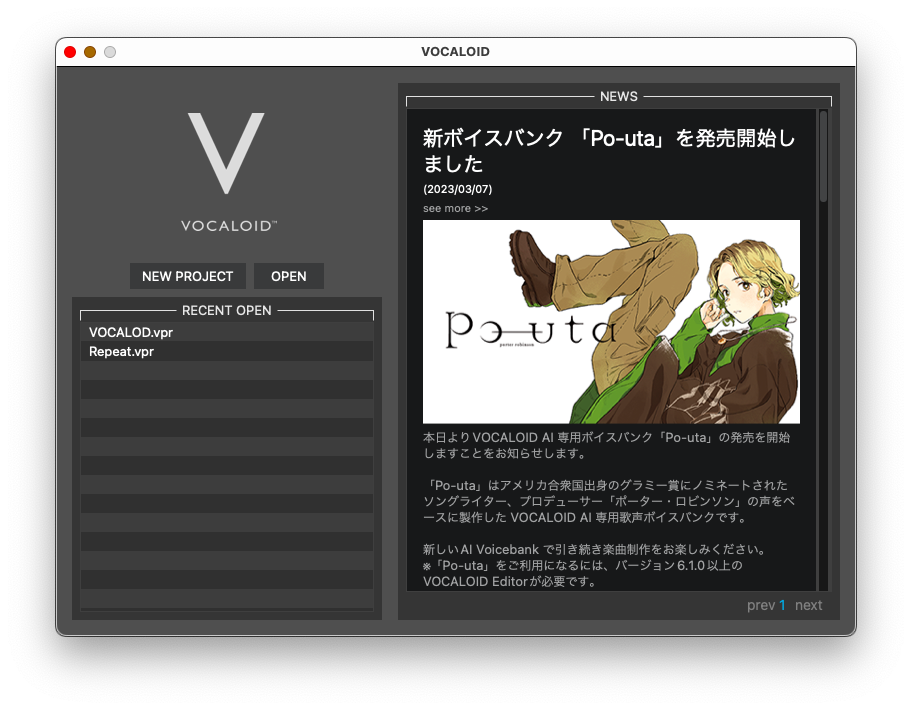Go to the prev news page
912x710 pixels.
pyautogui.click(x=761, y=605)
